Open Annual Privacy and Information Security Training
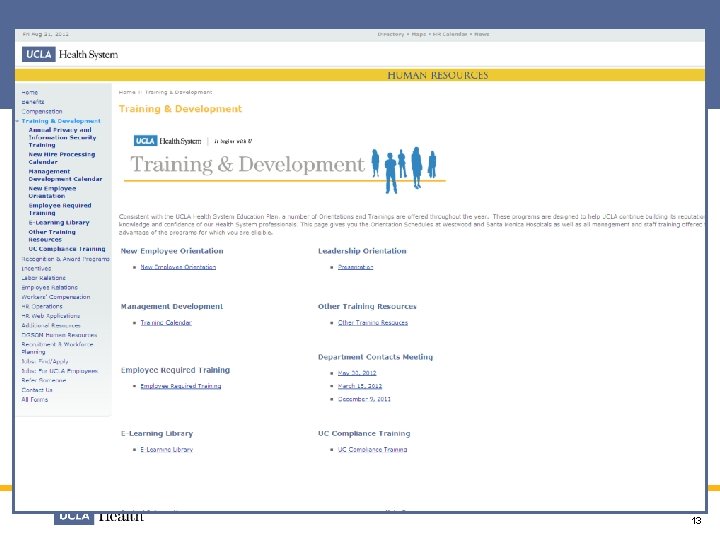Viewport: 720px width, 540px height. point(62,137)
